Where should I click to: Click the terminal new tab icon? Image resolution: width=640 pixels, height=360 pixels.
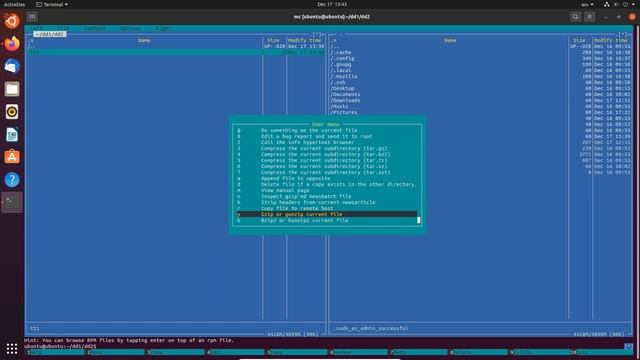click(x=32, y=17)
